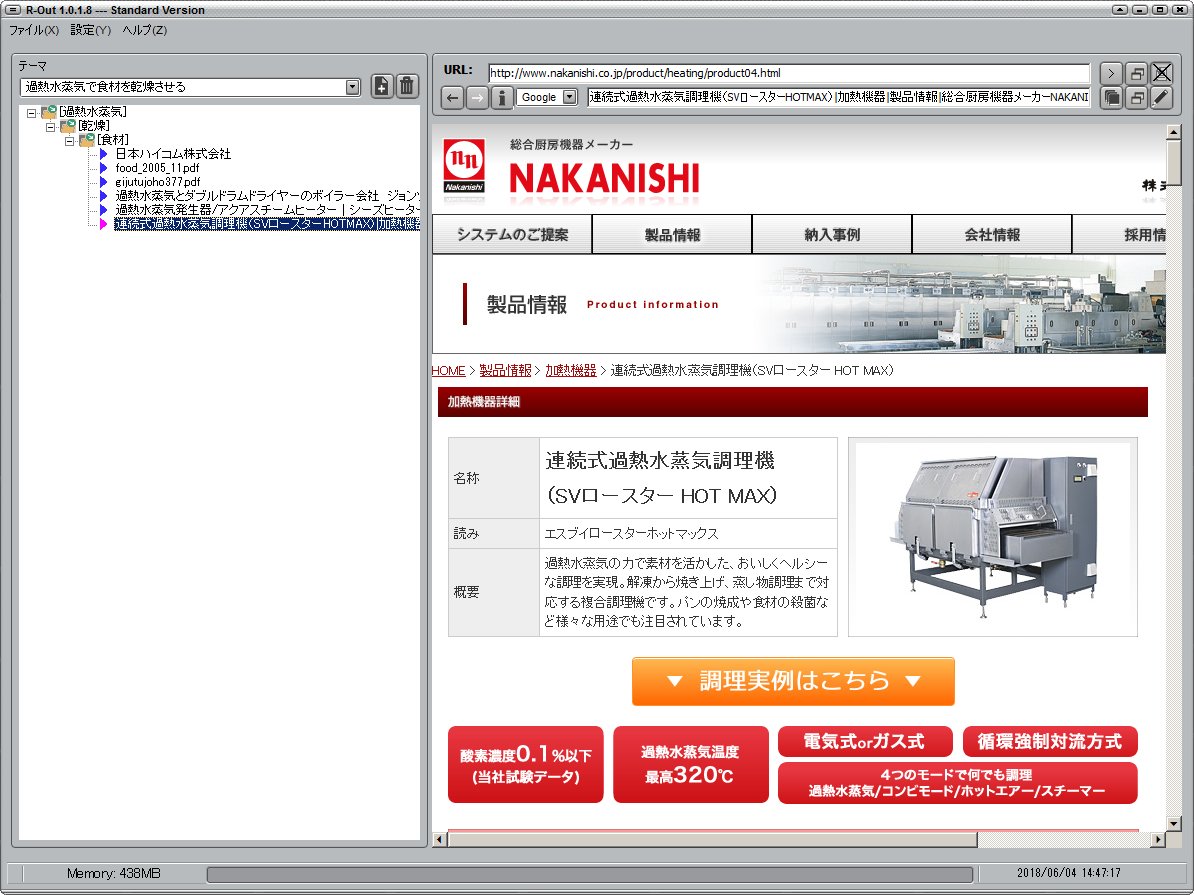
Task: Click the orange 調理実例はこちら button
Action: [793, 681]
